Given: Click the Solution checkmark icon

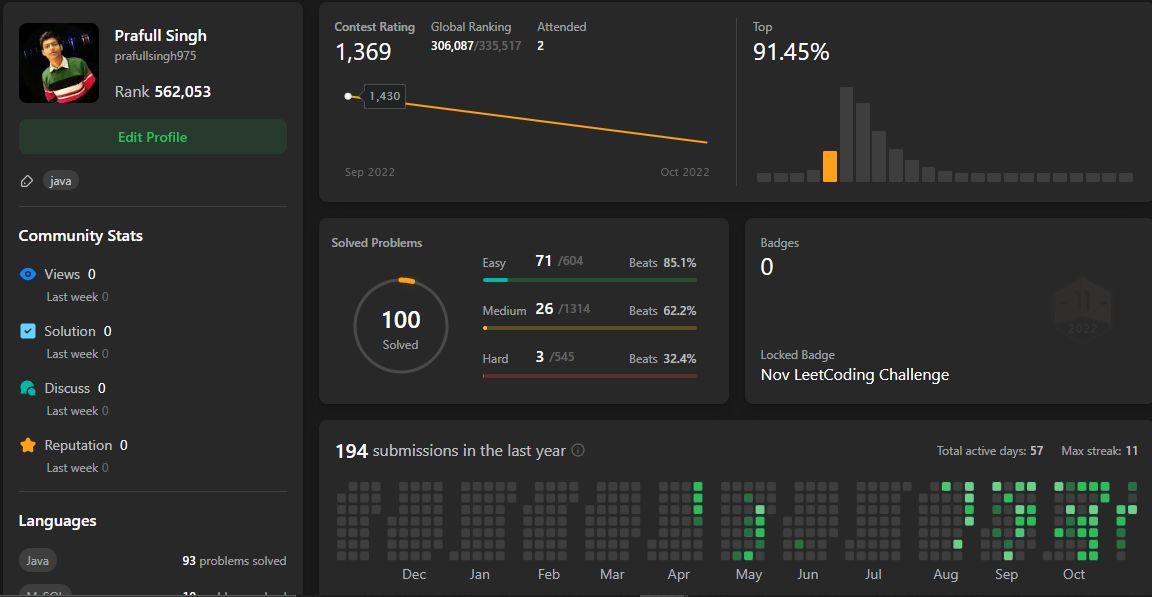Looking at the screenshot, I should click(x=28, y=331).
